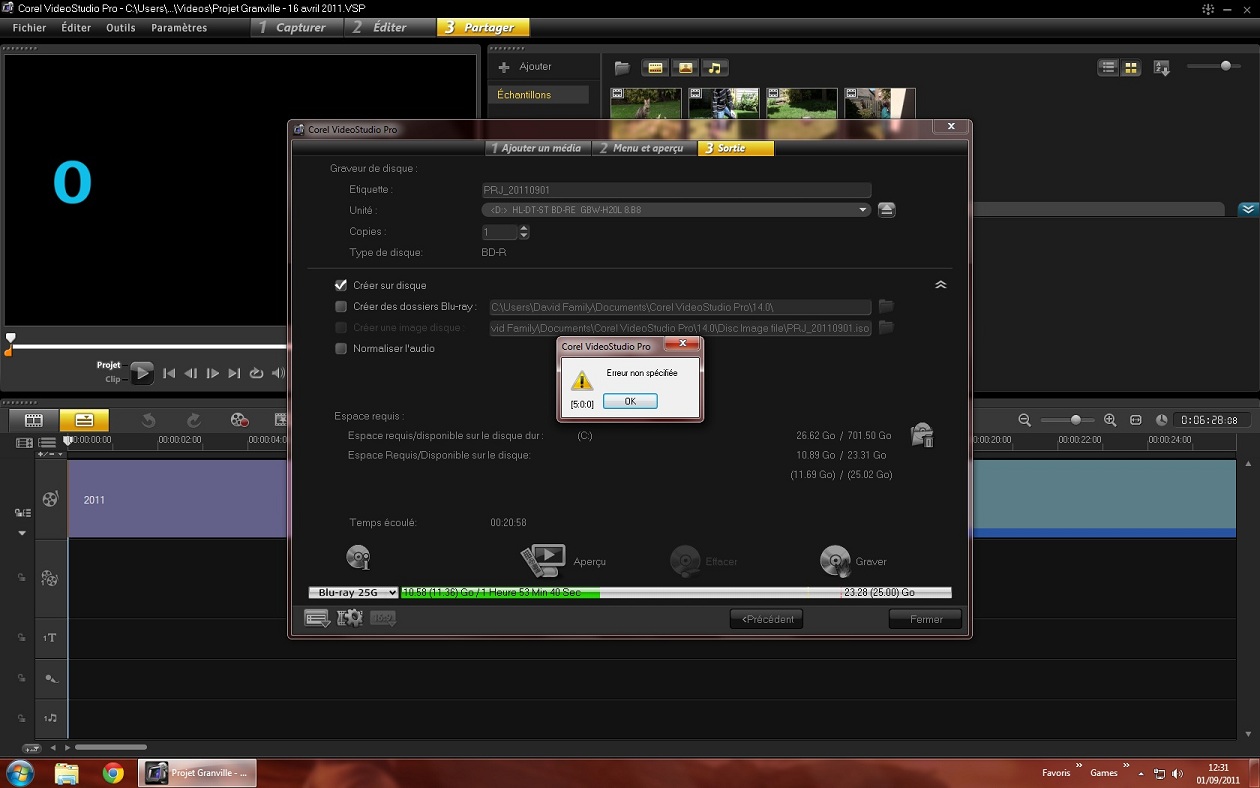The image size is (1260, 788).
Task: Click the Effacer disc button
Action: coord(704,561)
